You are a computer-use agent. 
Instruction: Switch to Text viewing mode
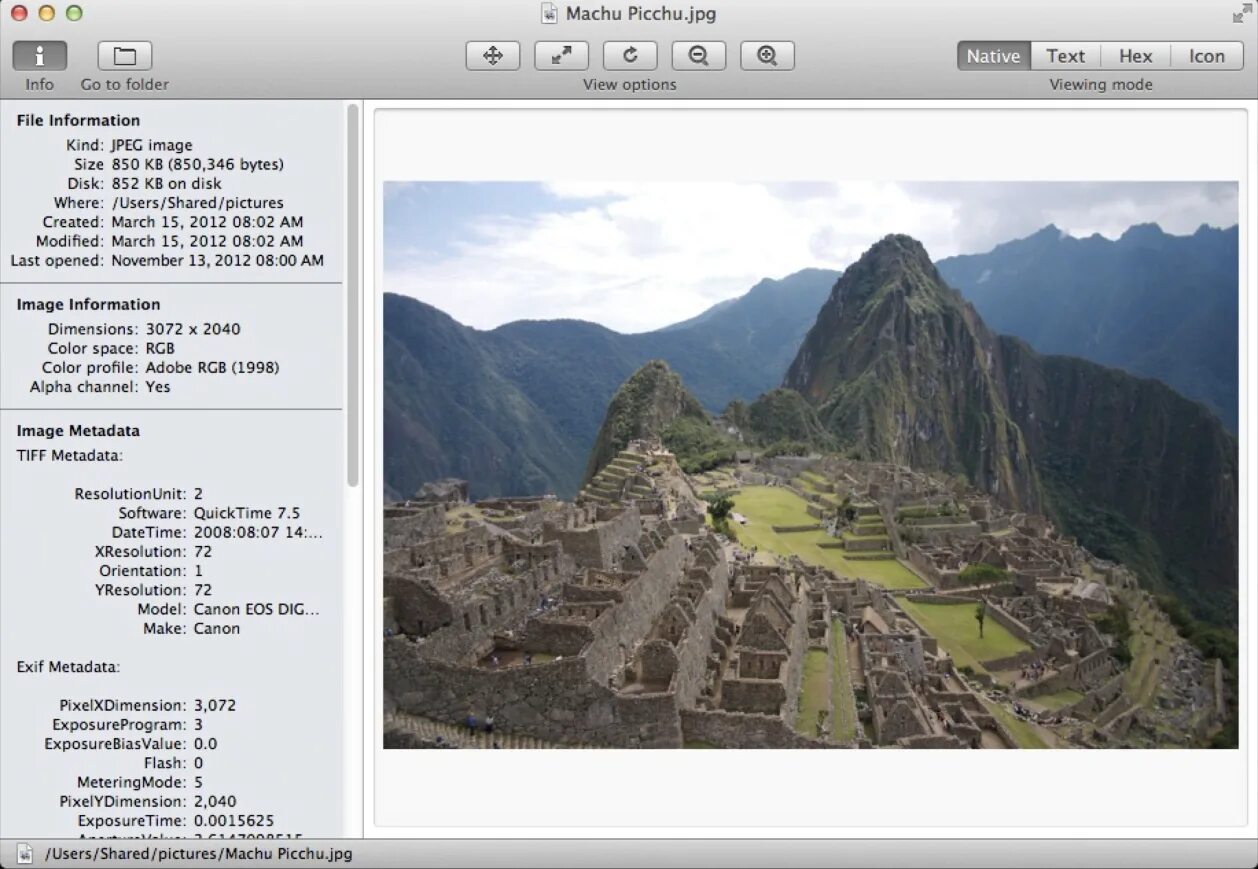1066,56
